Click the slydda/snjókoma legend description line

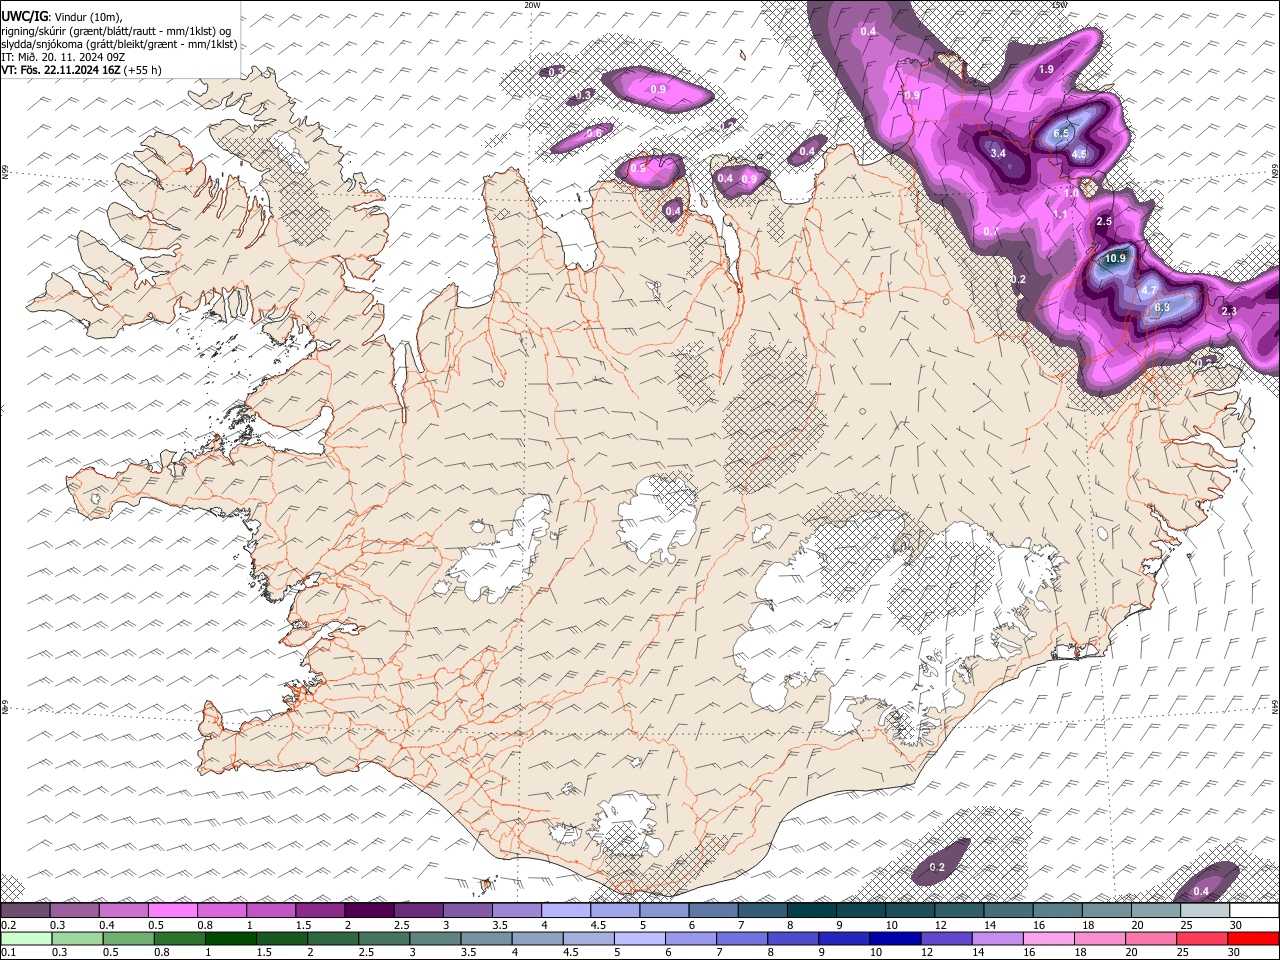(x=119, y=44)
